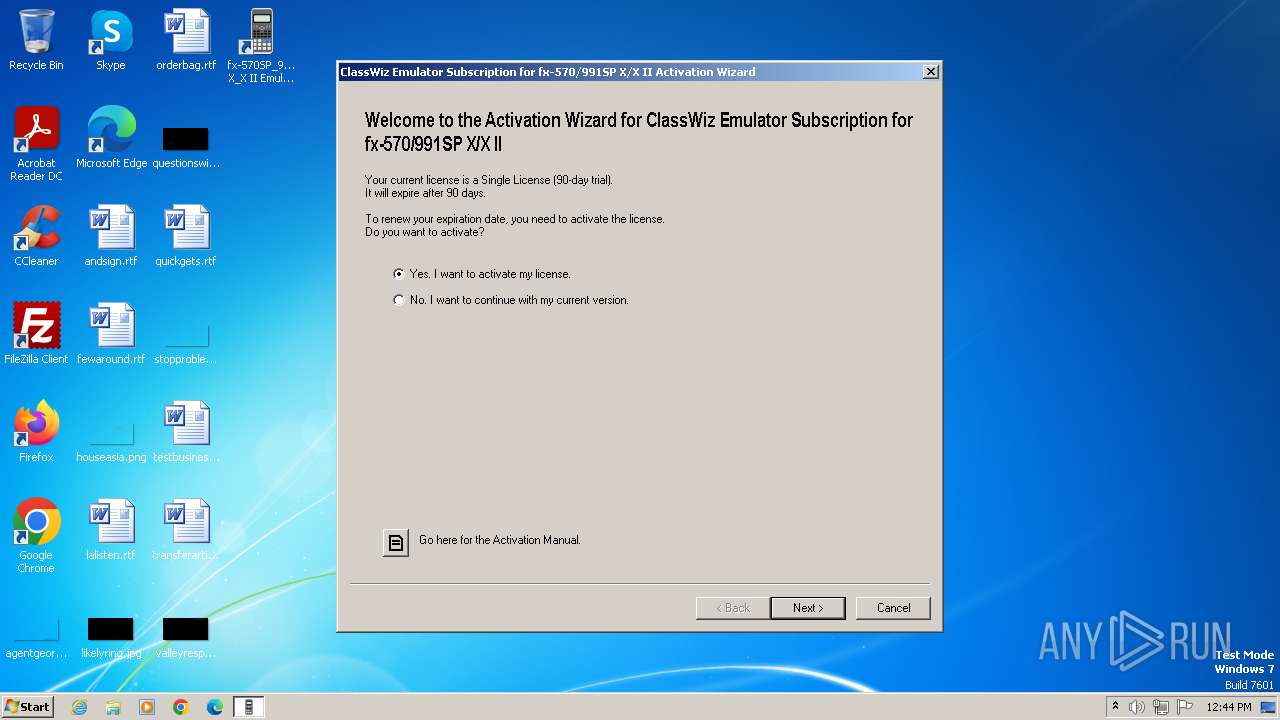Open the valleyresp... desktop file

186,636
